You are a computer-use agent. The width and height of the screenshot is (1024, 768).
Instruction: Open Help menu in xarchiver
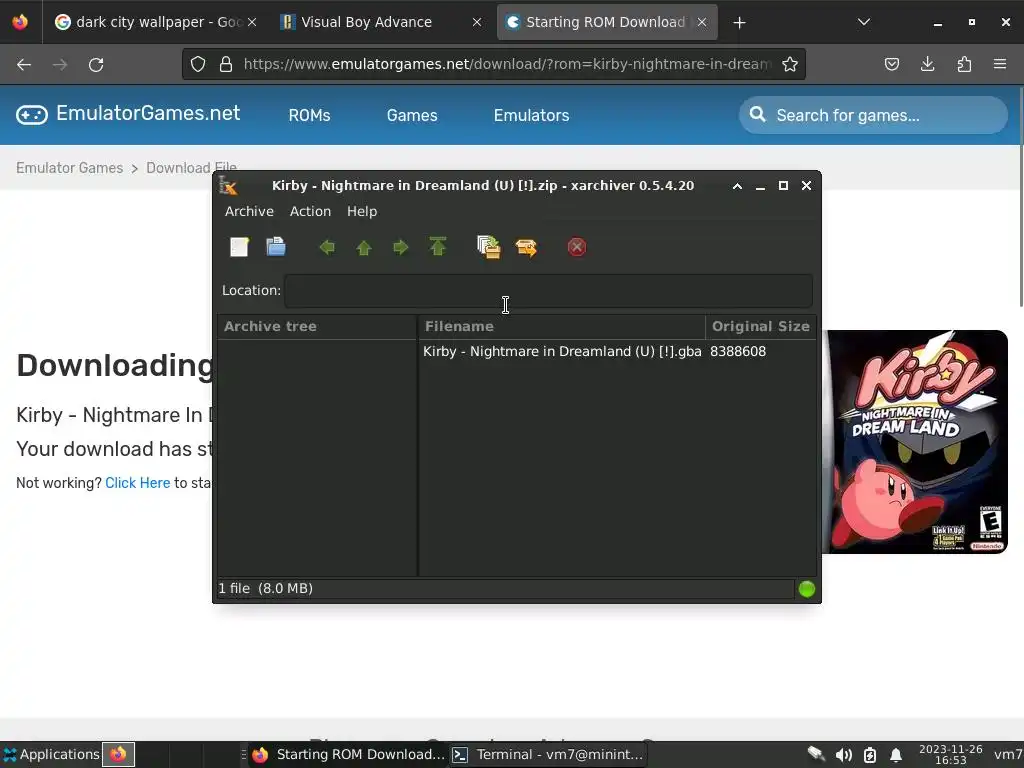362,212
